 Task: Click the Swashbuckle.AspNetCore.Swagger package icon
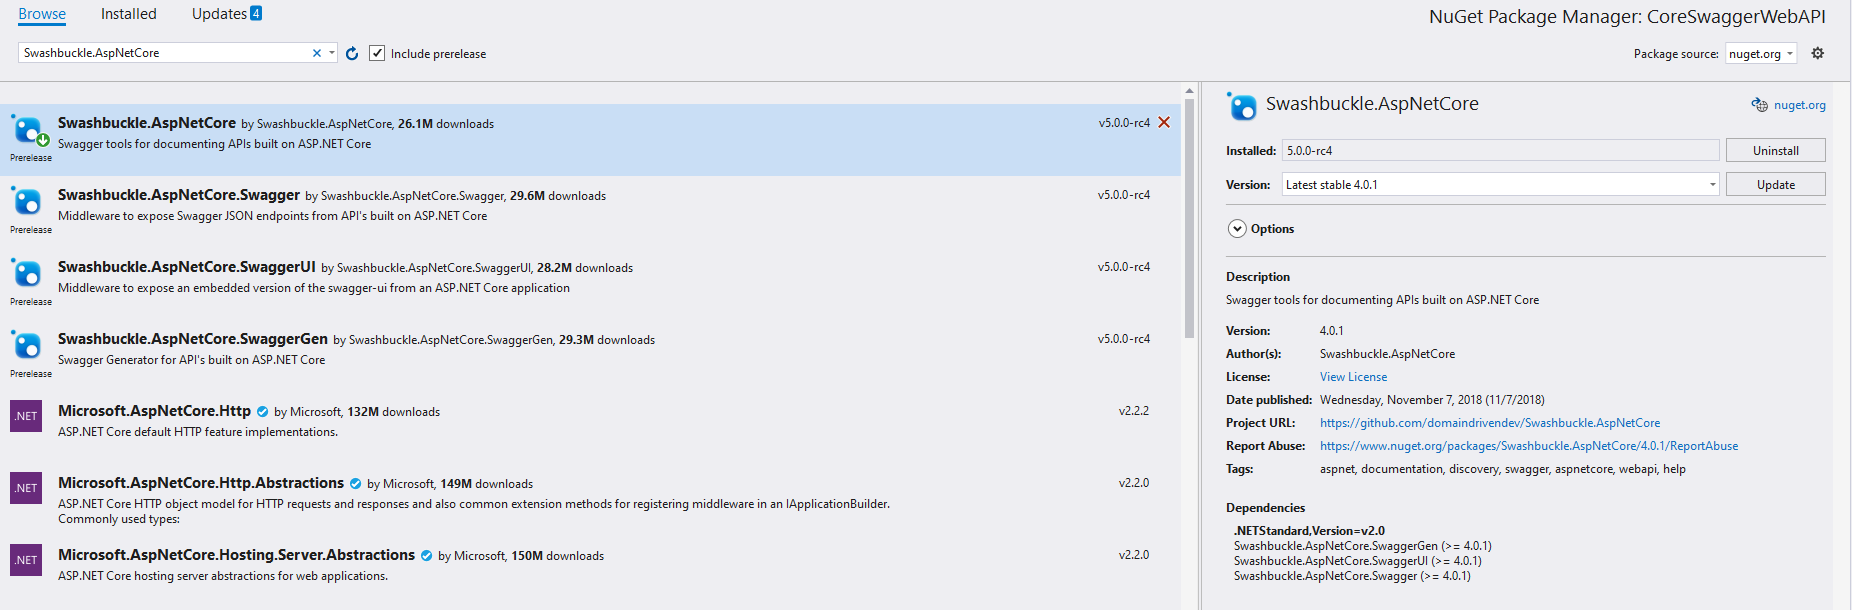[27, 202]
